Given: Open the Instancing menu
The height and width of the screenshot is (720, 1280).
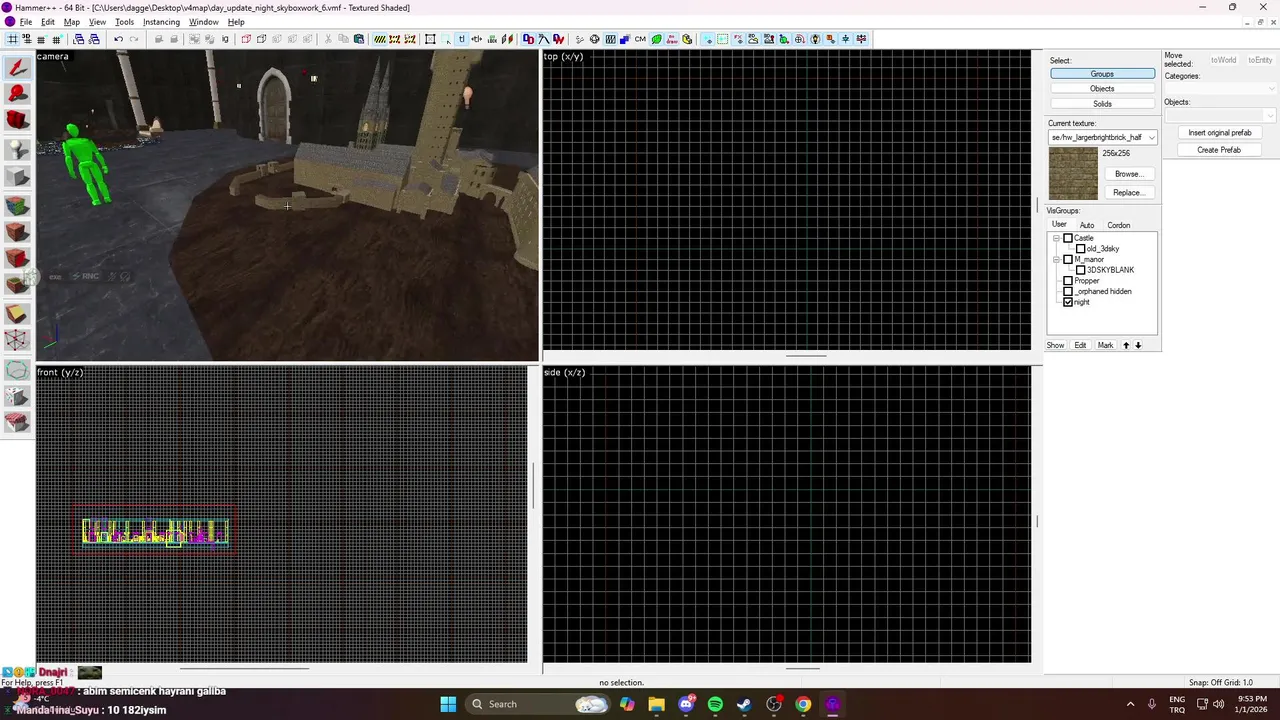Looking at the screenshot, I should point(161,22).
